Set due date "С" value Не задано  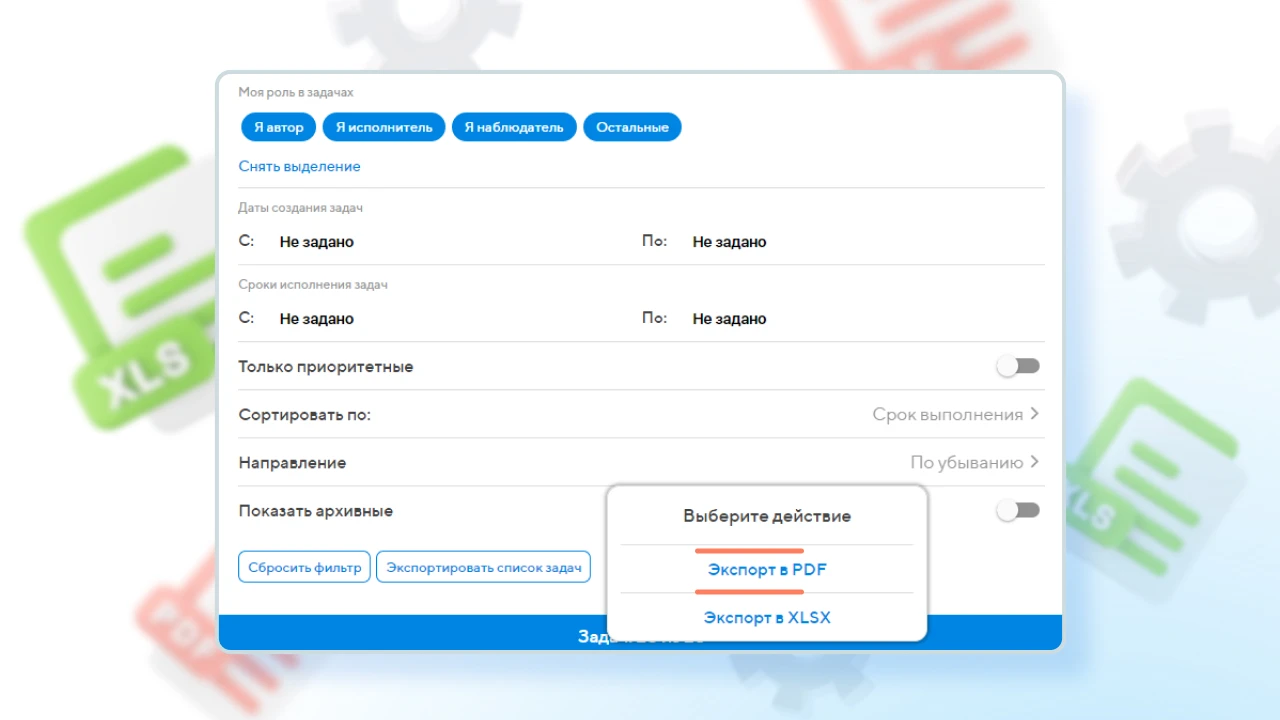click(x=317, y=319)
